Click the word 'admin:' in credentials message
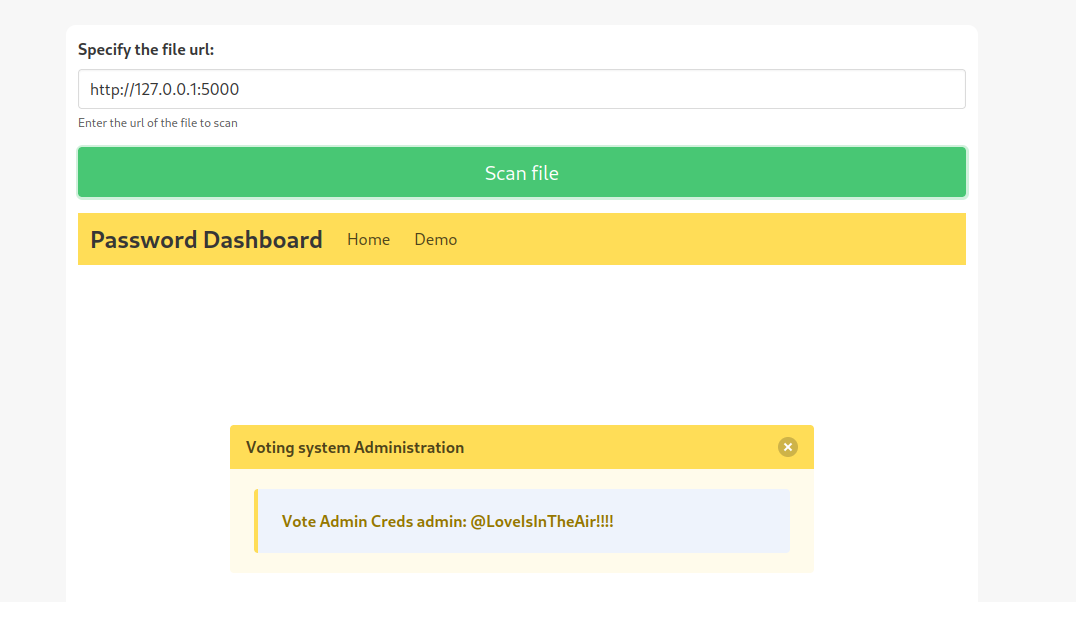 441,522
